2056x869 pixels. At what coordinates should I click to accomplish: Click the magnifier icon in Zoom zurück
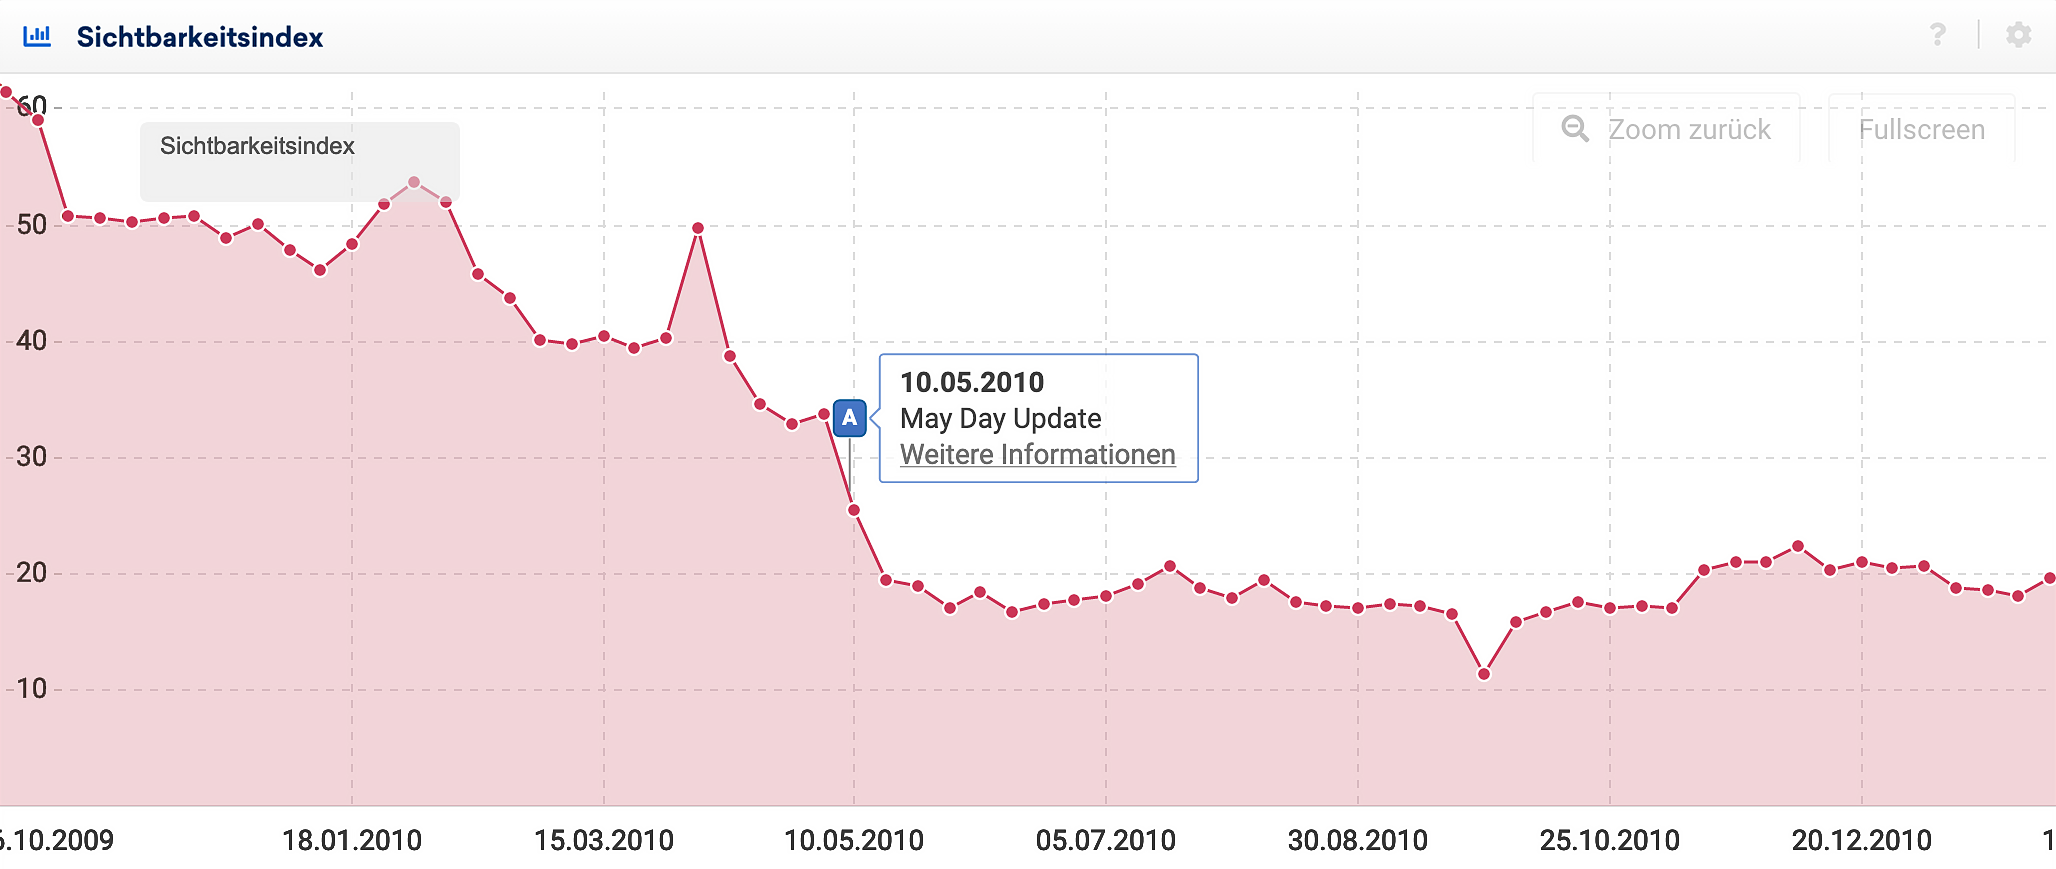tap(1575, 129)
